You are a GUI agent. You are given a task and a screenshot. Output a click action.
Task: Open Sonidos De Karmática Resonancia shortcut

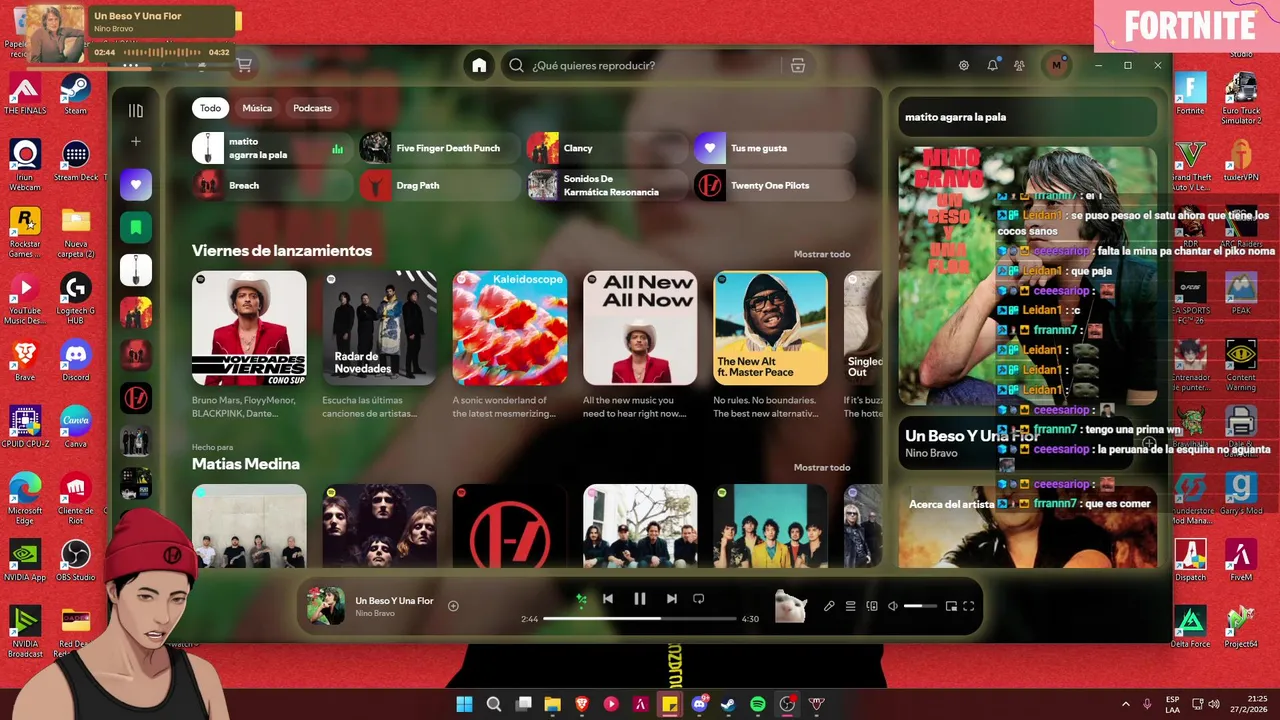pos(607,185)
